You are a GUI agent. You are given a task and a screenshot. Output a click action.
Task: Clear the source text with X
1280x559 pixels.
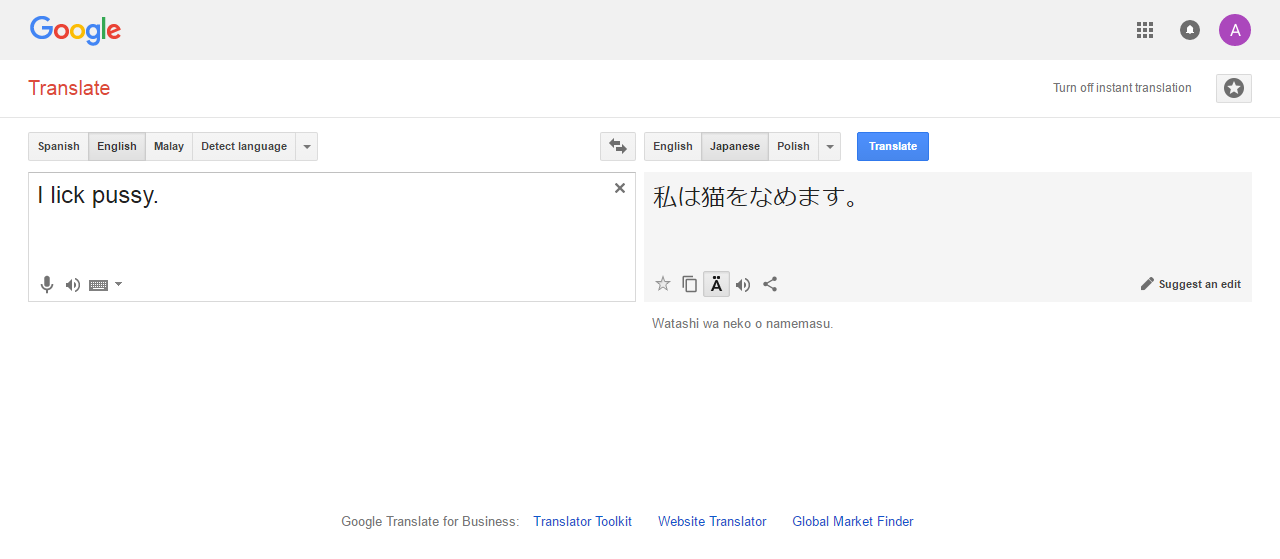619,188
